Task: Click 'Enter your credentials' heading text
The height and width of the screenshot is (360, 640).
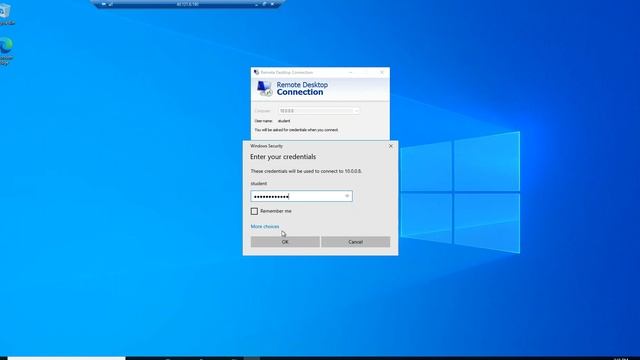Action: tap(283, 157)
